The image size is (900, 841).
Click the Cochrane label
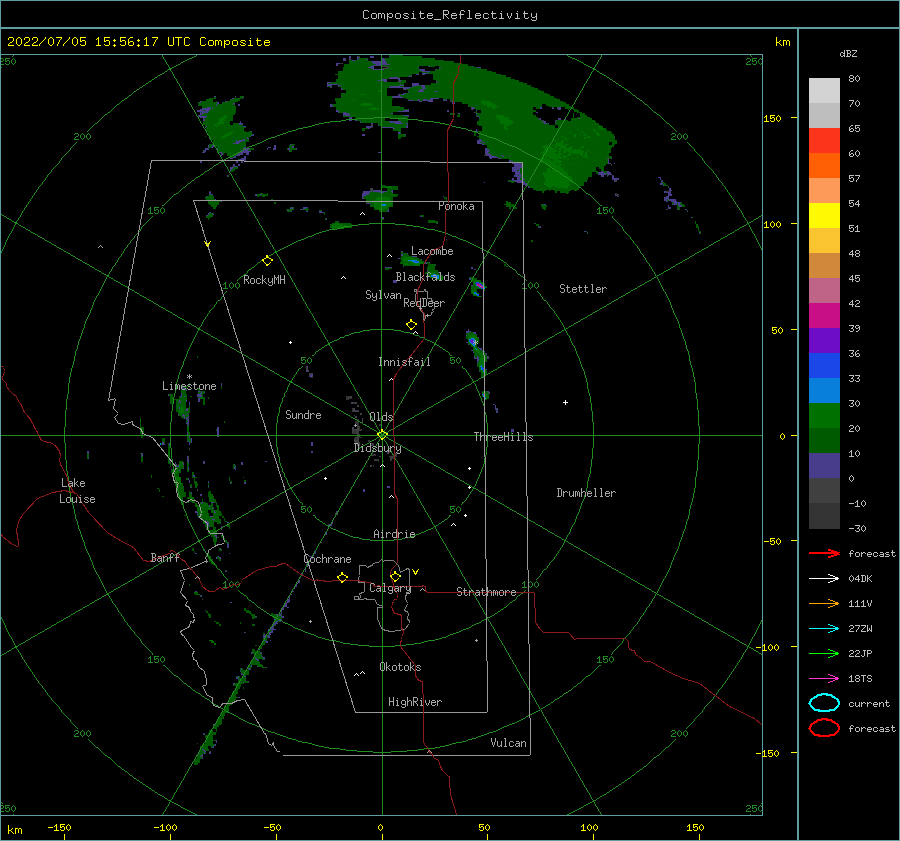327,559
